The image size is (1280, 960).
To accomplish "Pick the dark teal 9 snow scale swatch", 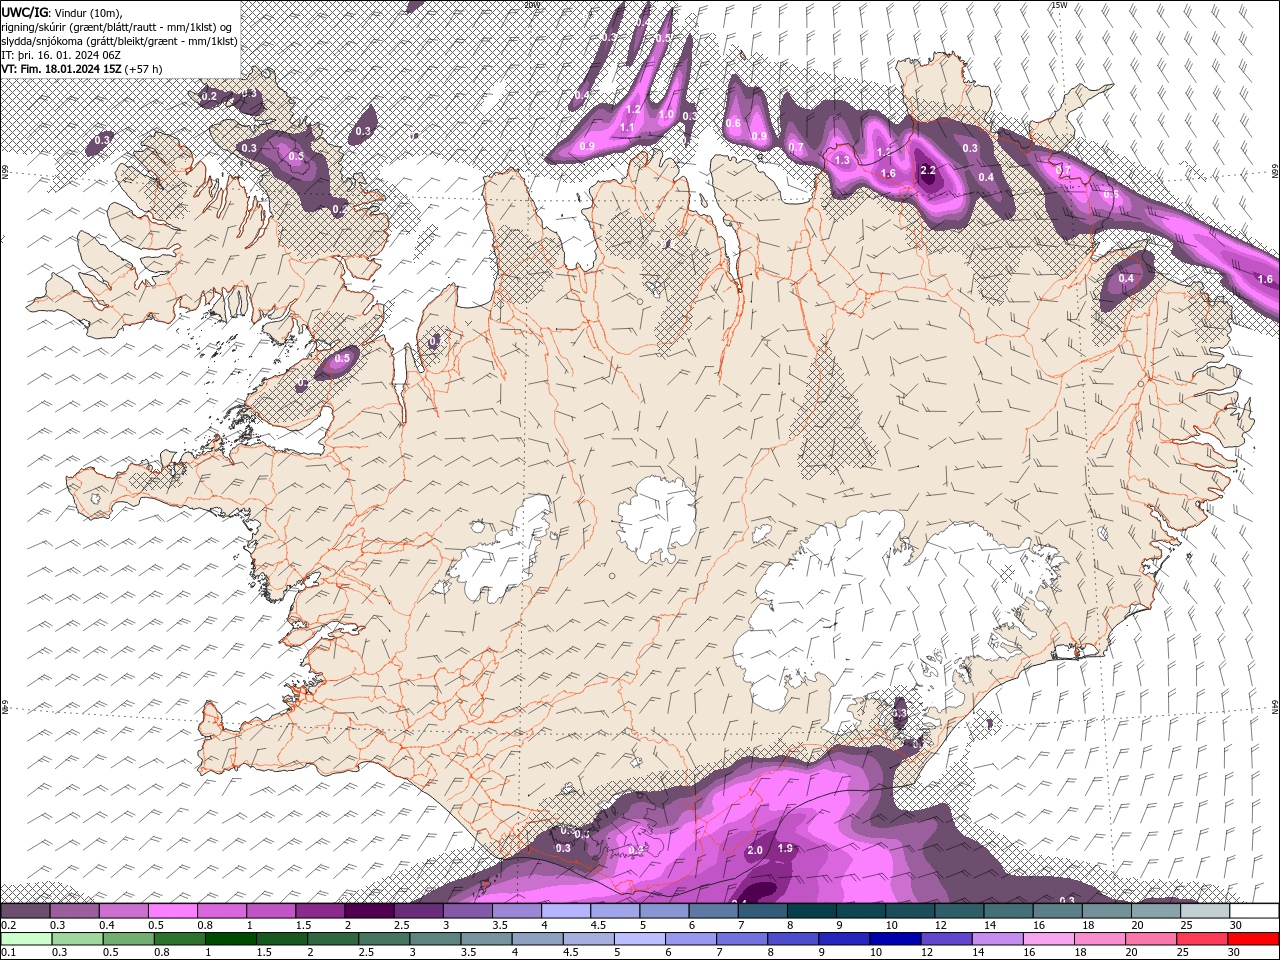I will pyautogui.click(x=860, y=911).
